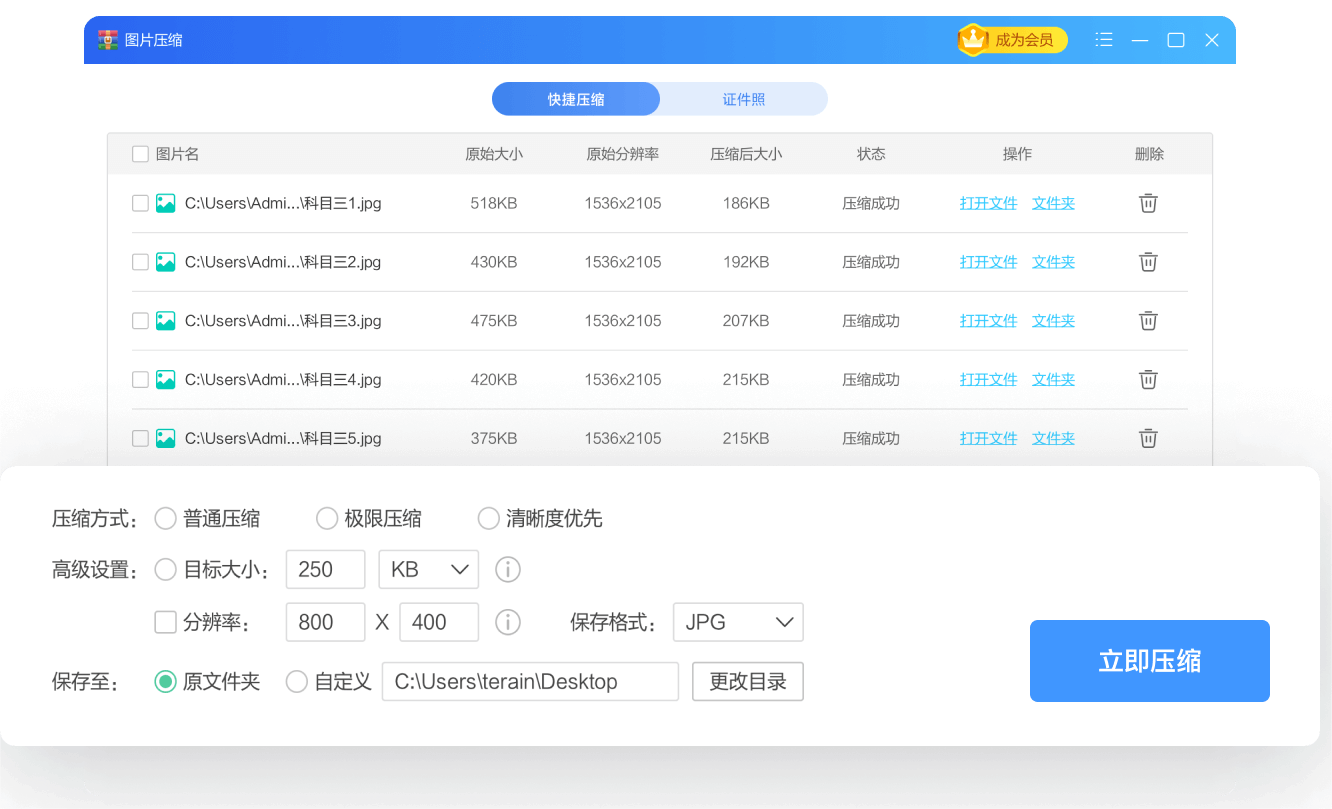The width and height of the screenshot is (1332, 809).
Task: Click the target size field showing 250
Action: pyautogui.click(x=326, y=570)
